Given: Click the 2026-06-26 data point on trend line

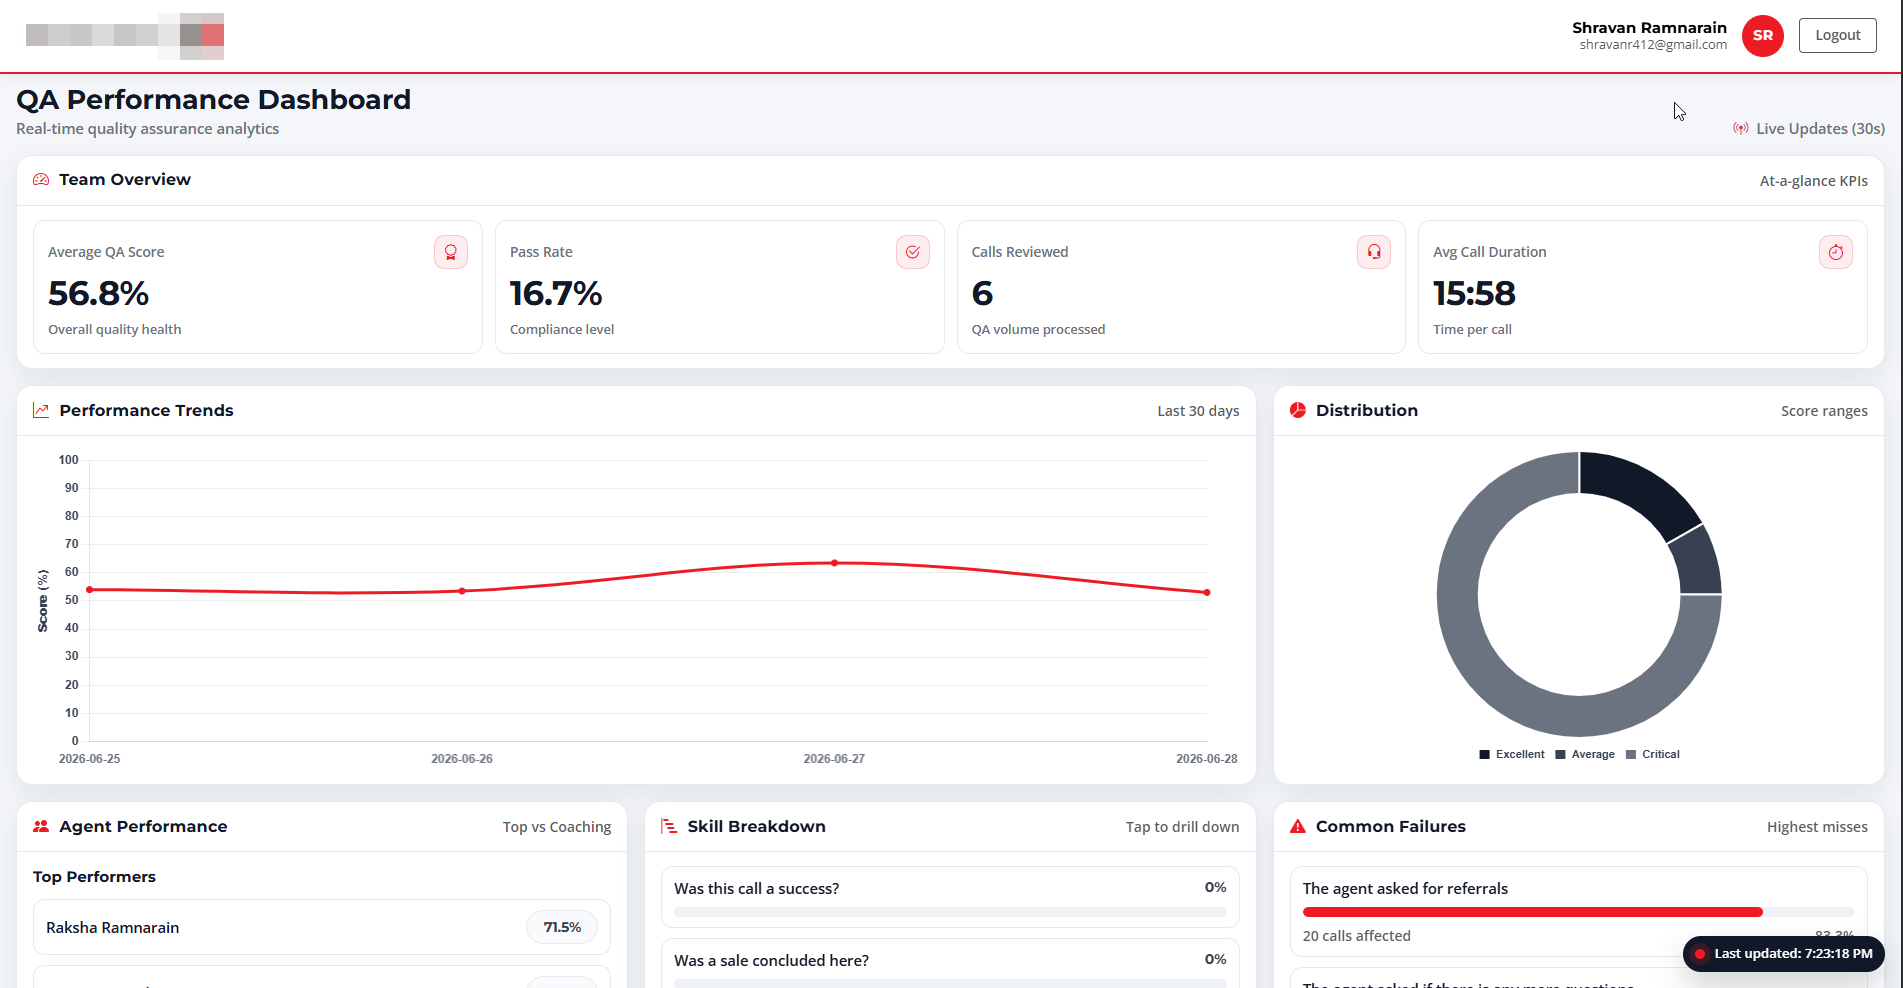Looking at the screenshot, I should click(x=462, y=591).
